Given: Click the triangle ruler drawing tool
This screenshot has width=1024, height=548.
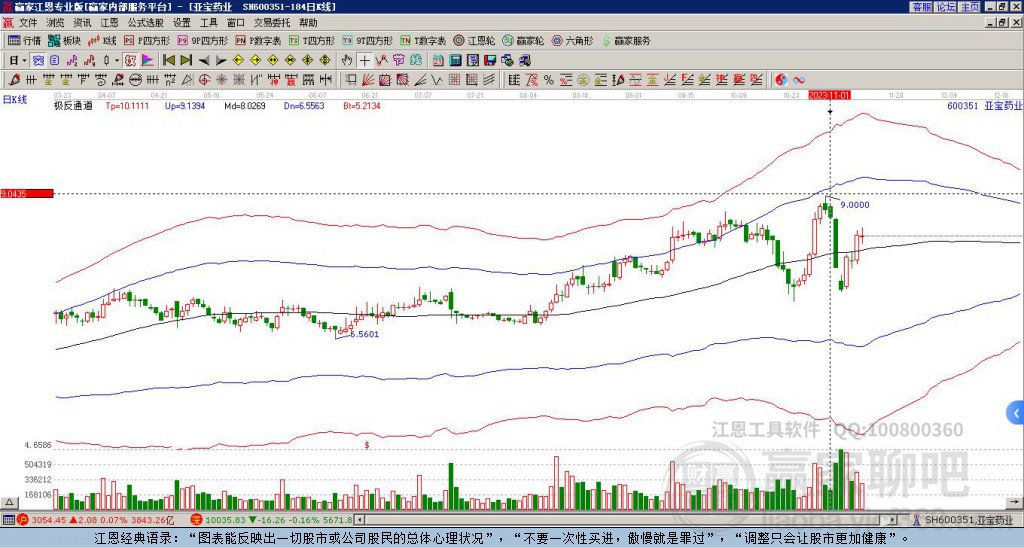Looking at the screenshot, I should click(187, 80).
